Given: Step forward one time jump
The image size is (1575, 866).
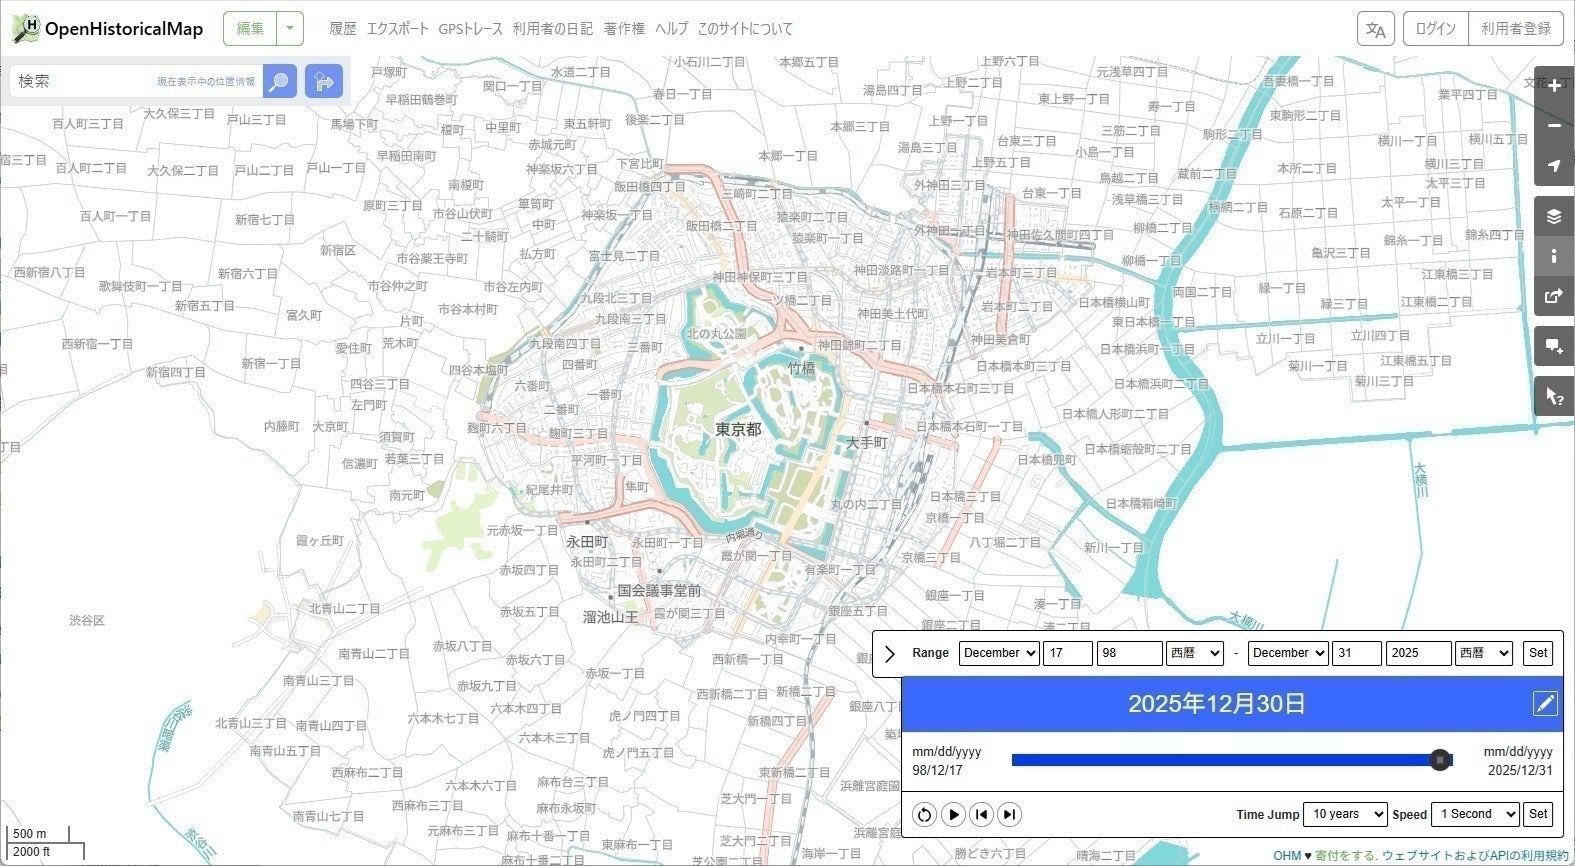Looking at the screenshot, I should [1009, 814].
